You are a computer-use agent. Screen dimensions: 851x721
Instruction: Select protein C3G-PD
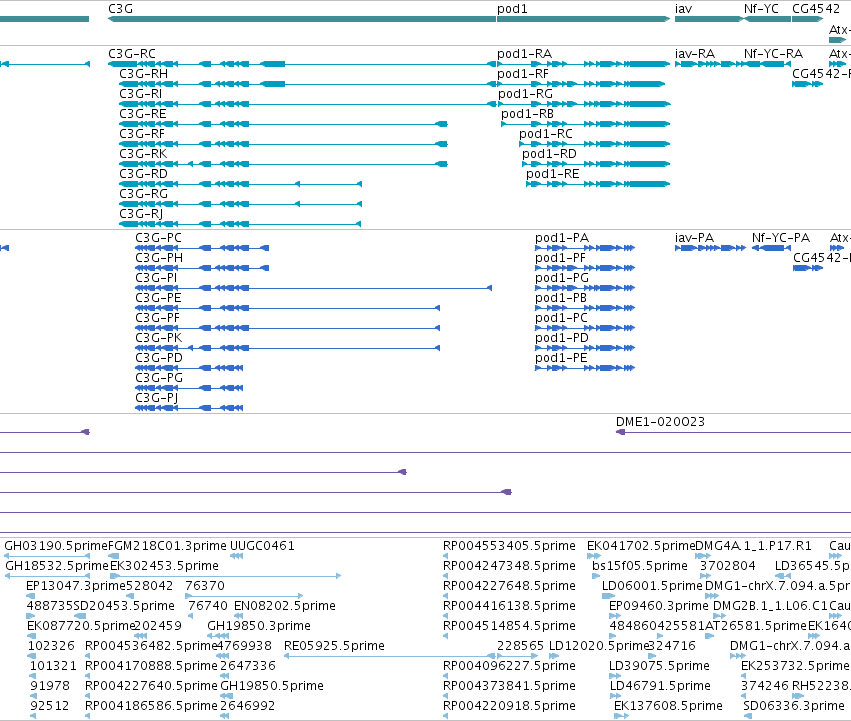(159, 358)
